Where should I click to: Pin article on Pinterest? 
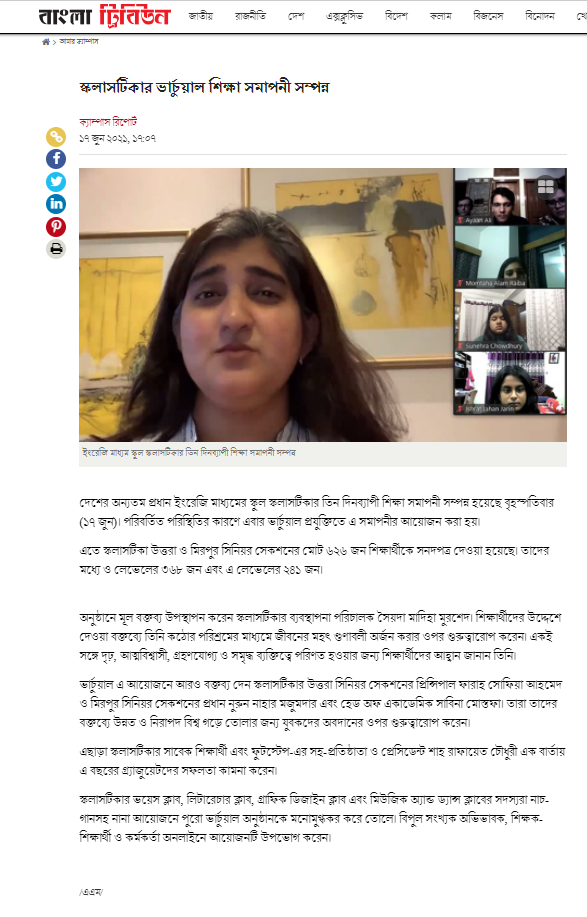56,227
